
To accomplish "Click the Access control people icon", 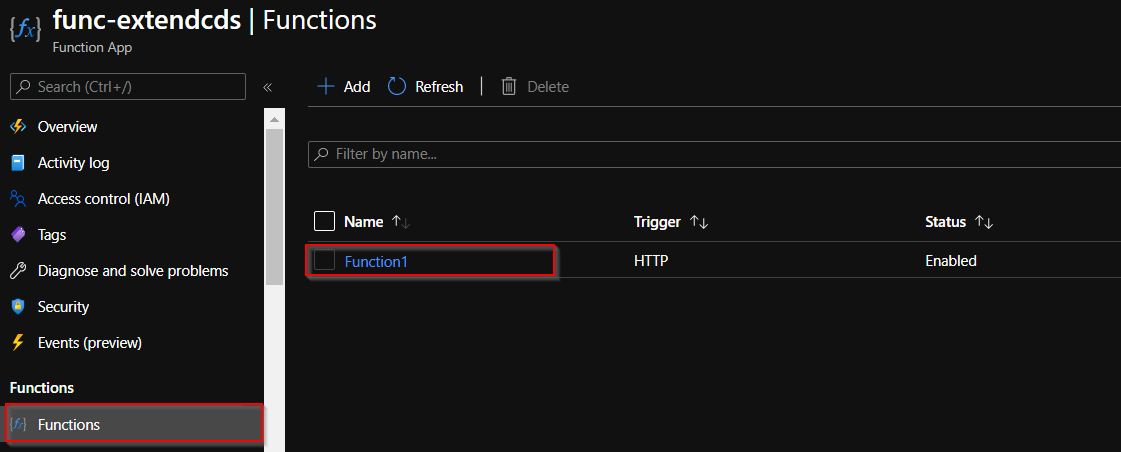I will point(17,199).
